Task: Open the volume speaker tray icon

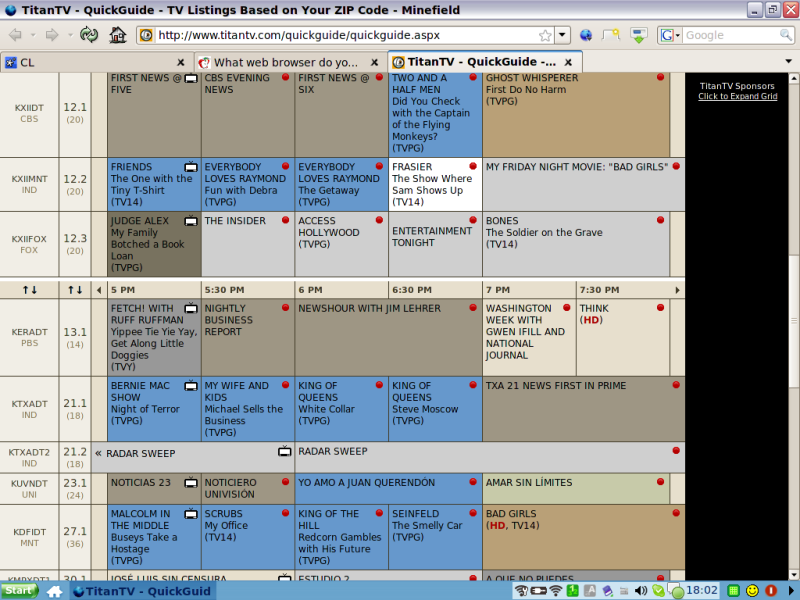Action: coord(640,591)
